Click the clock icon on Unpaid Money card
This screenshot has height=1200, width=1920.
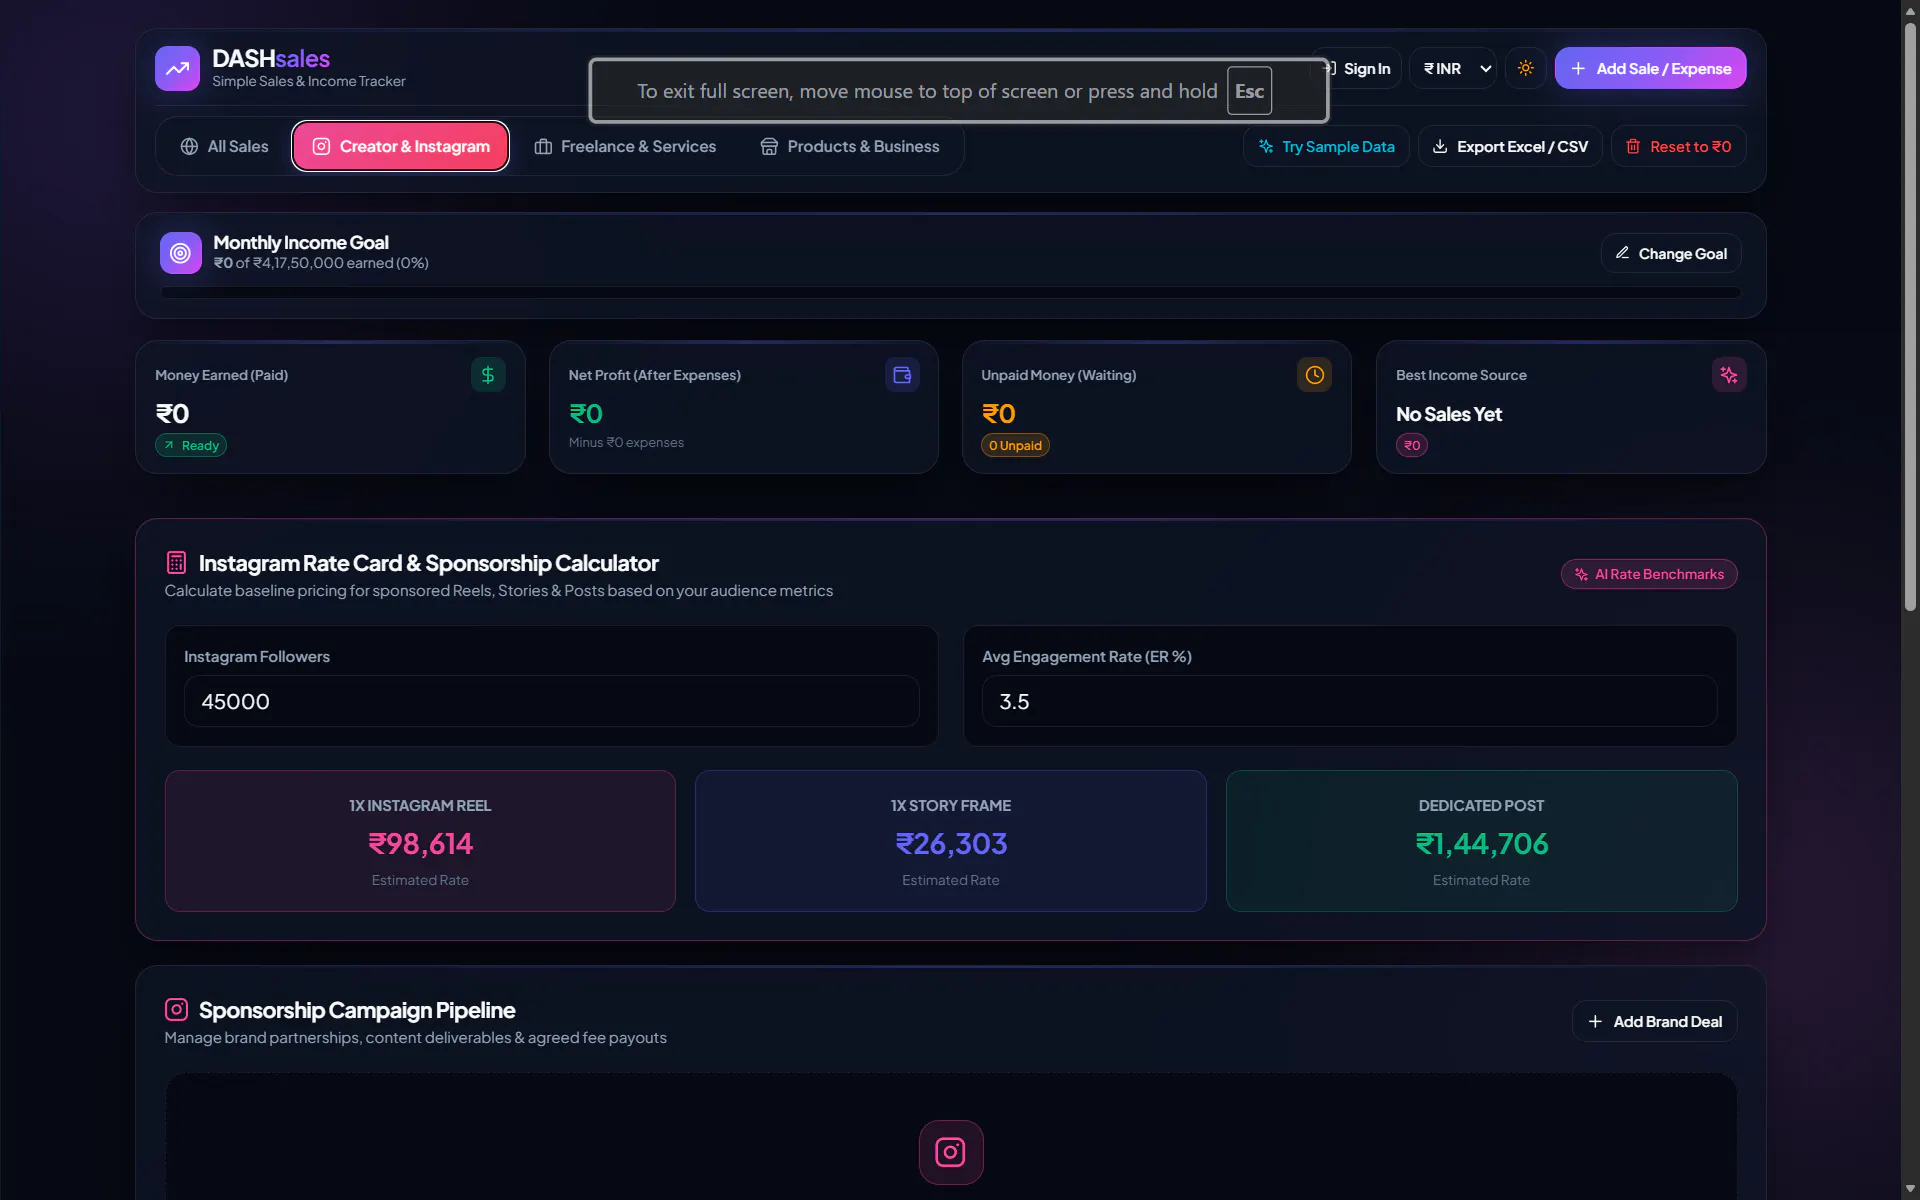(1315, 375)
